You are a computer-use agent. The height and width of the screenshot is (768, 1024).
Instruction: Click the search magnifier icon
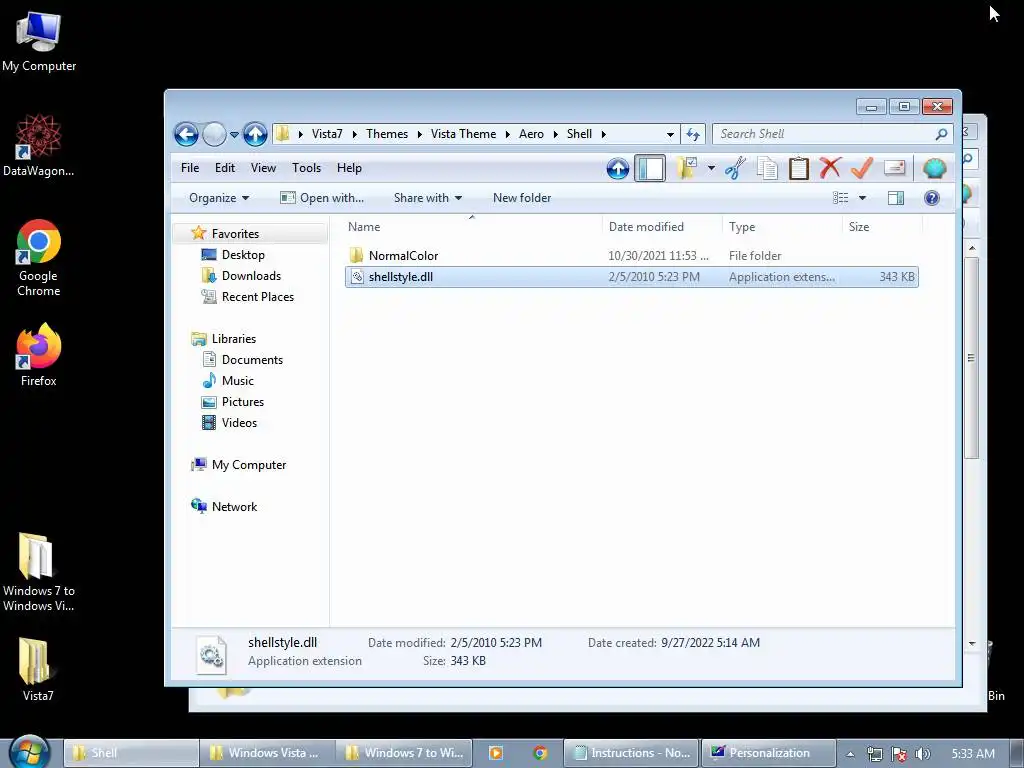pos(941,134)
